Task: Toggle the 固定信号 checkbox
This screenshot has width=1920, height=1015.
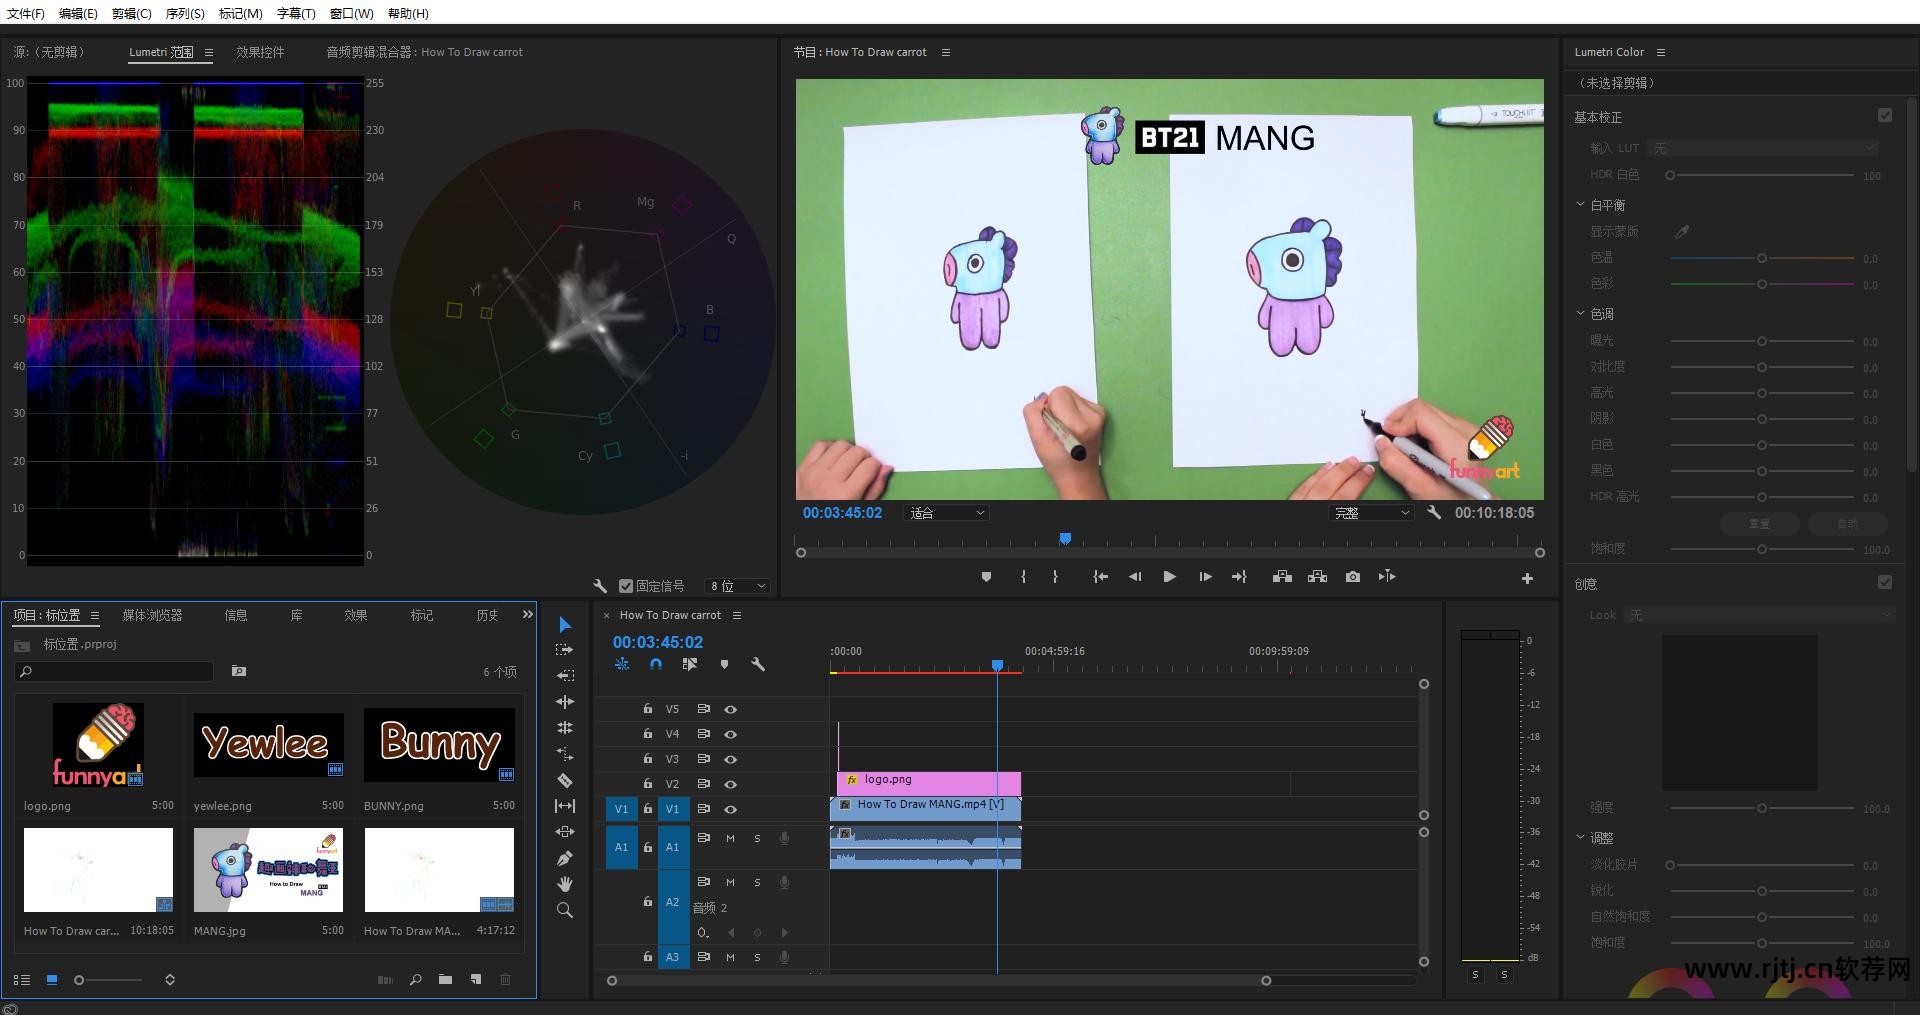Action: [x=626, y=586]
